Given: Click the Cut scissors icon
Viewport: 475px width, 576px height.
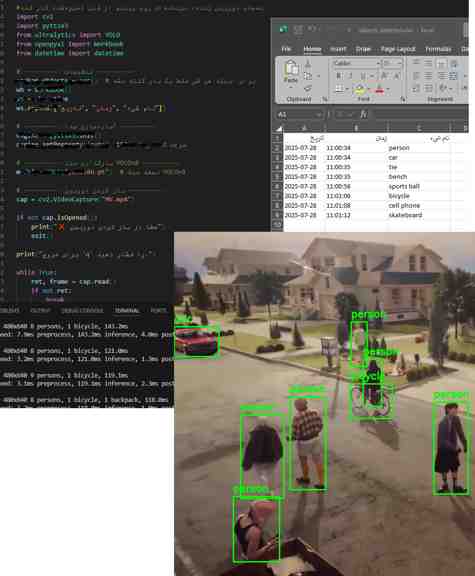Looking at the screenshot, I should pyautogui.click(x=308, y=65).
